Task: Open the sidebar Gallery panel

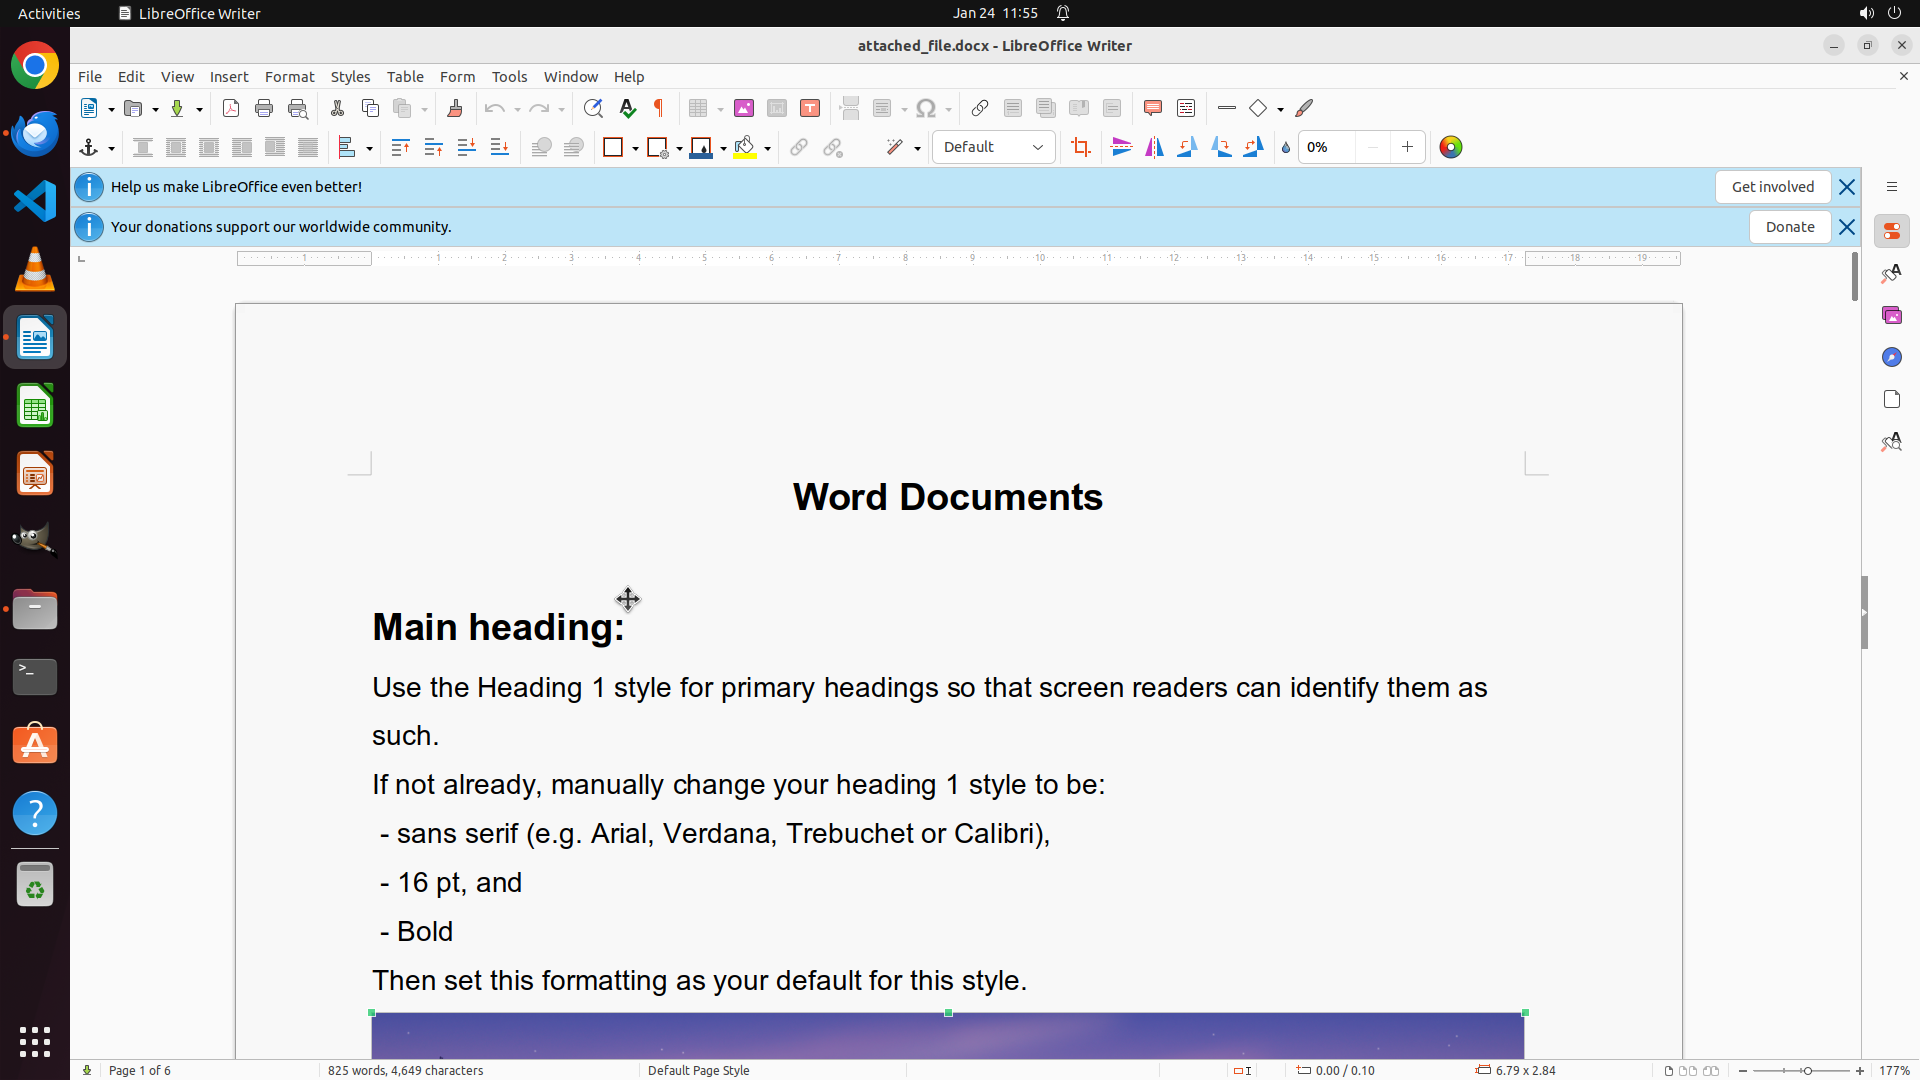Action: pyautogui.click(x=1891, y=315)
